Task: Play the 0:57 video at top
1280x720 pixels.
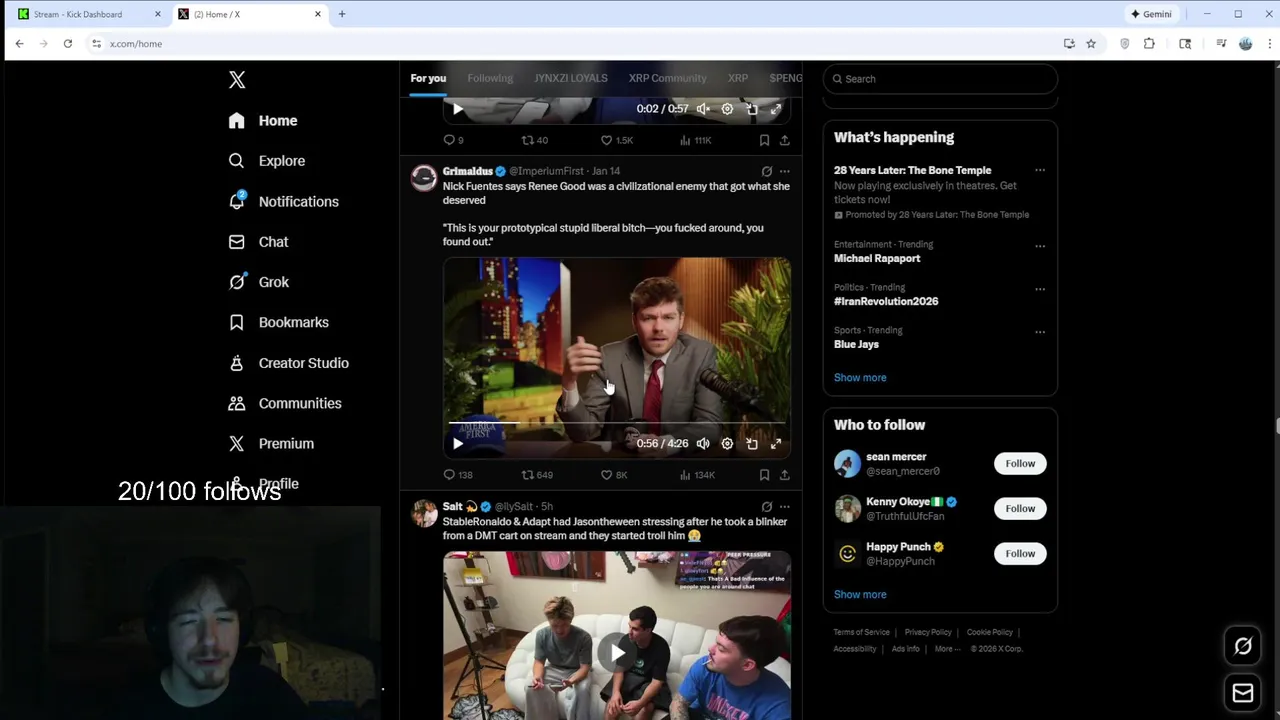Action: coord(457,109)
